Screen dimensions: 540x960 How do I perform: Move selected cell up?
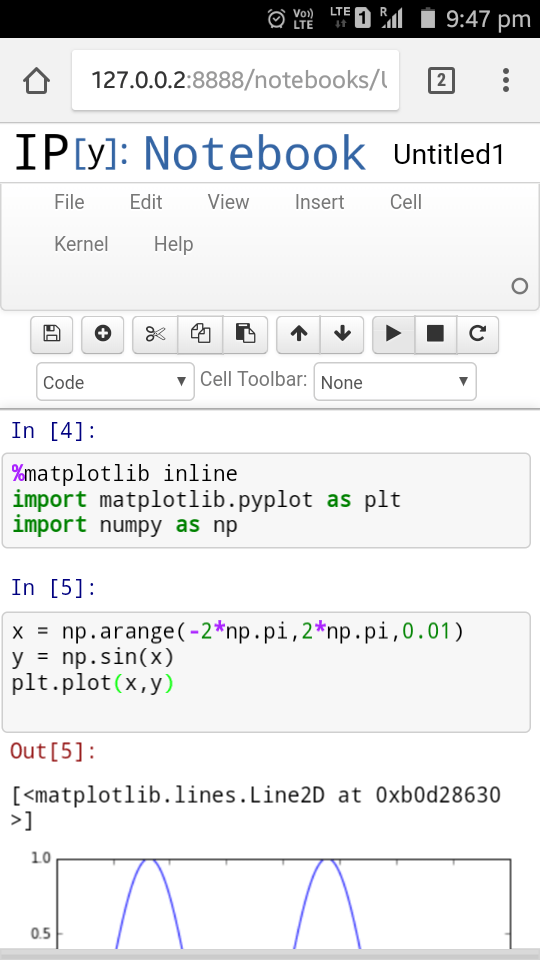tap(299, 334)
